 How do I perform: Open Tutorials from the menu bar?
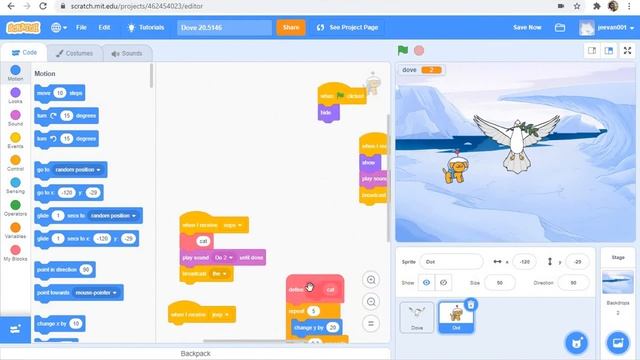tap(146, 27)
